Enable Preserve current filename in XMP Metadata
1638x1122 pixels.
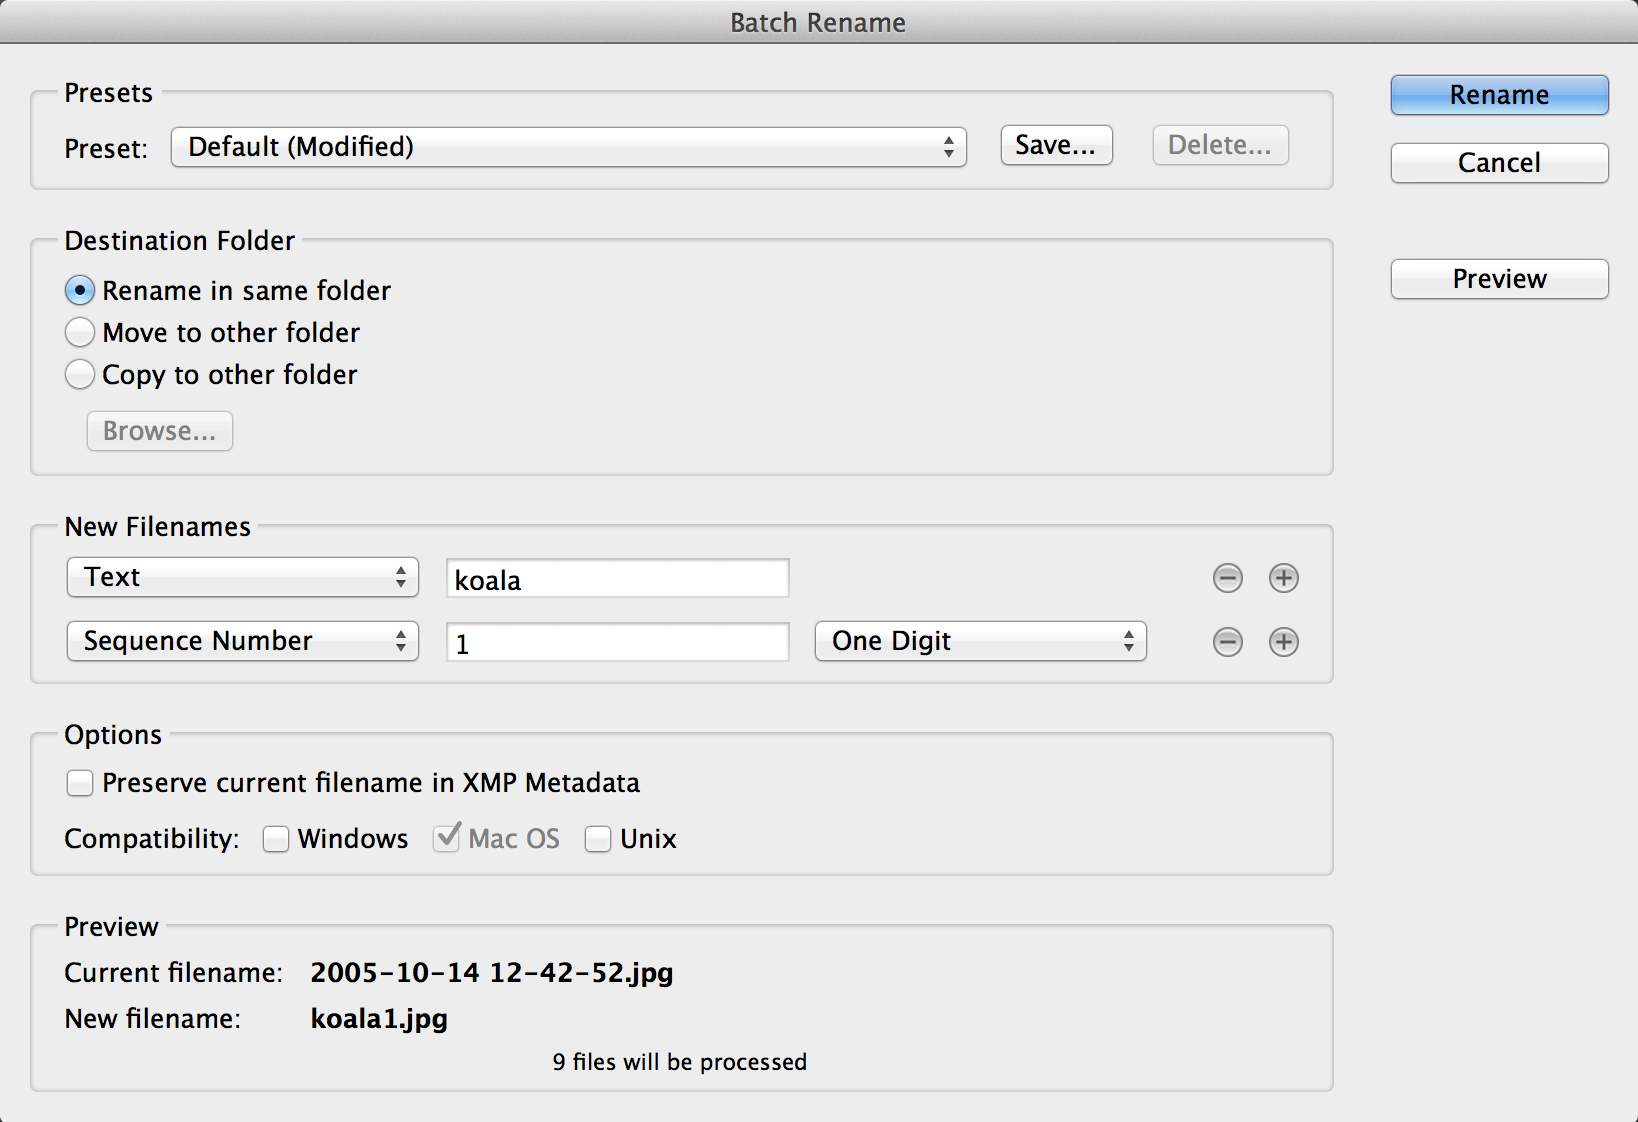click(80, 783)
